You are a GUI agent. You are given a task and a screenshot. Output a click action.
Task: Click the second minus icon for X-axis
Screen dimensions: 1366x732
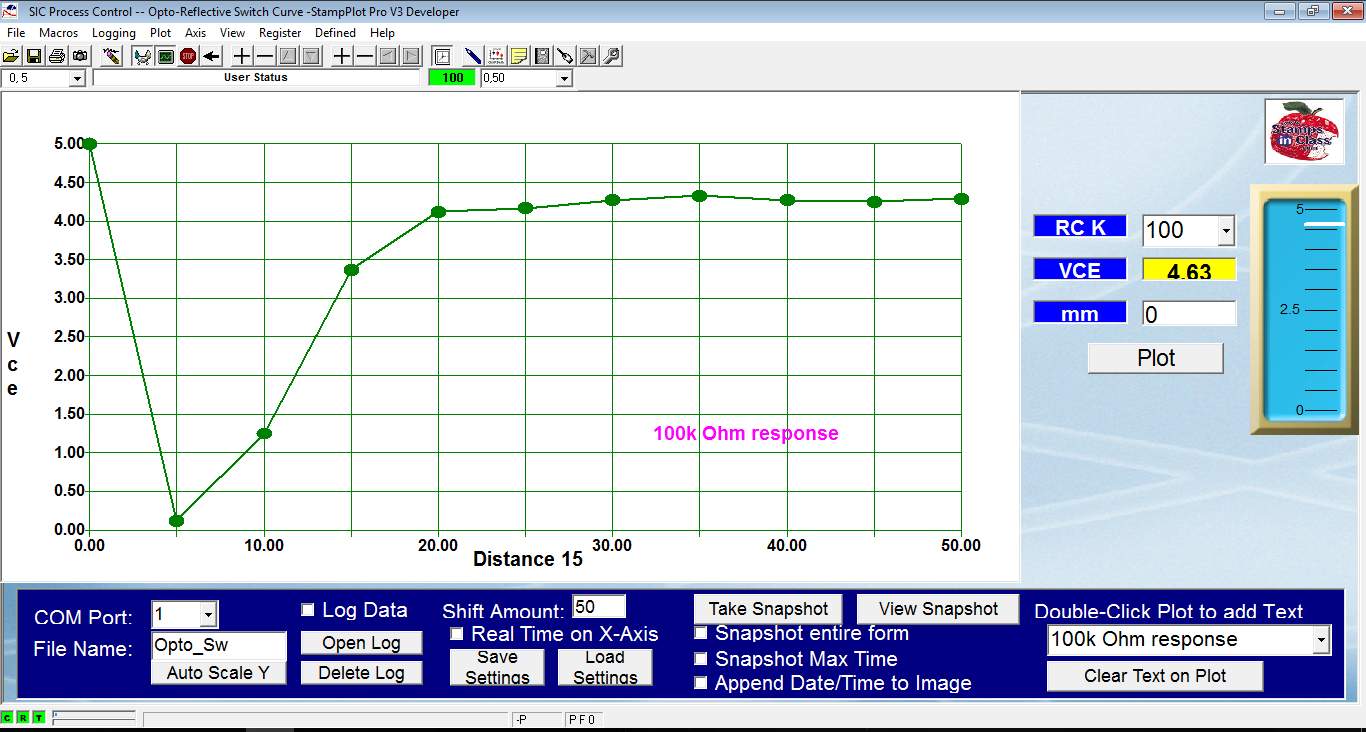coord(365,56)
